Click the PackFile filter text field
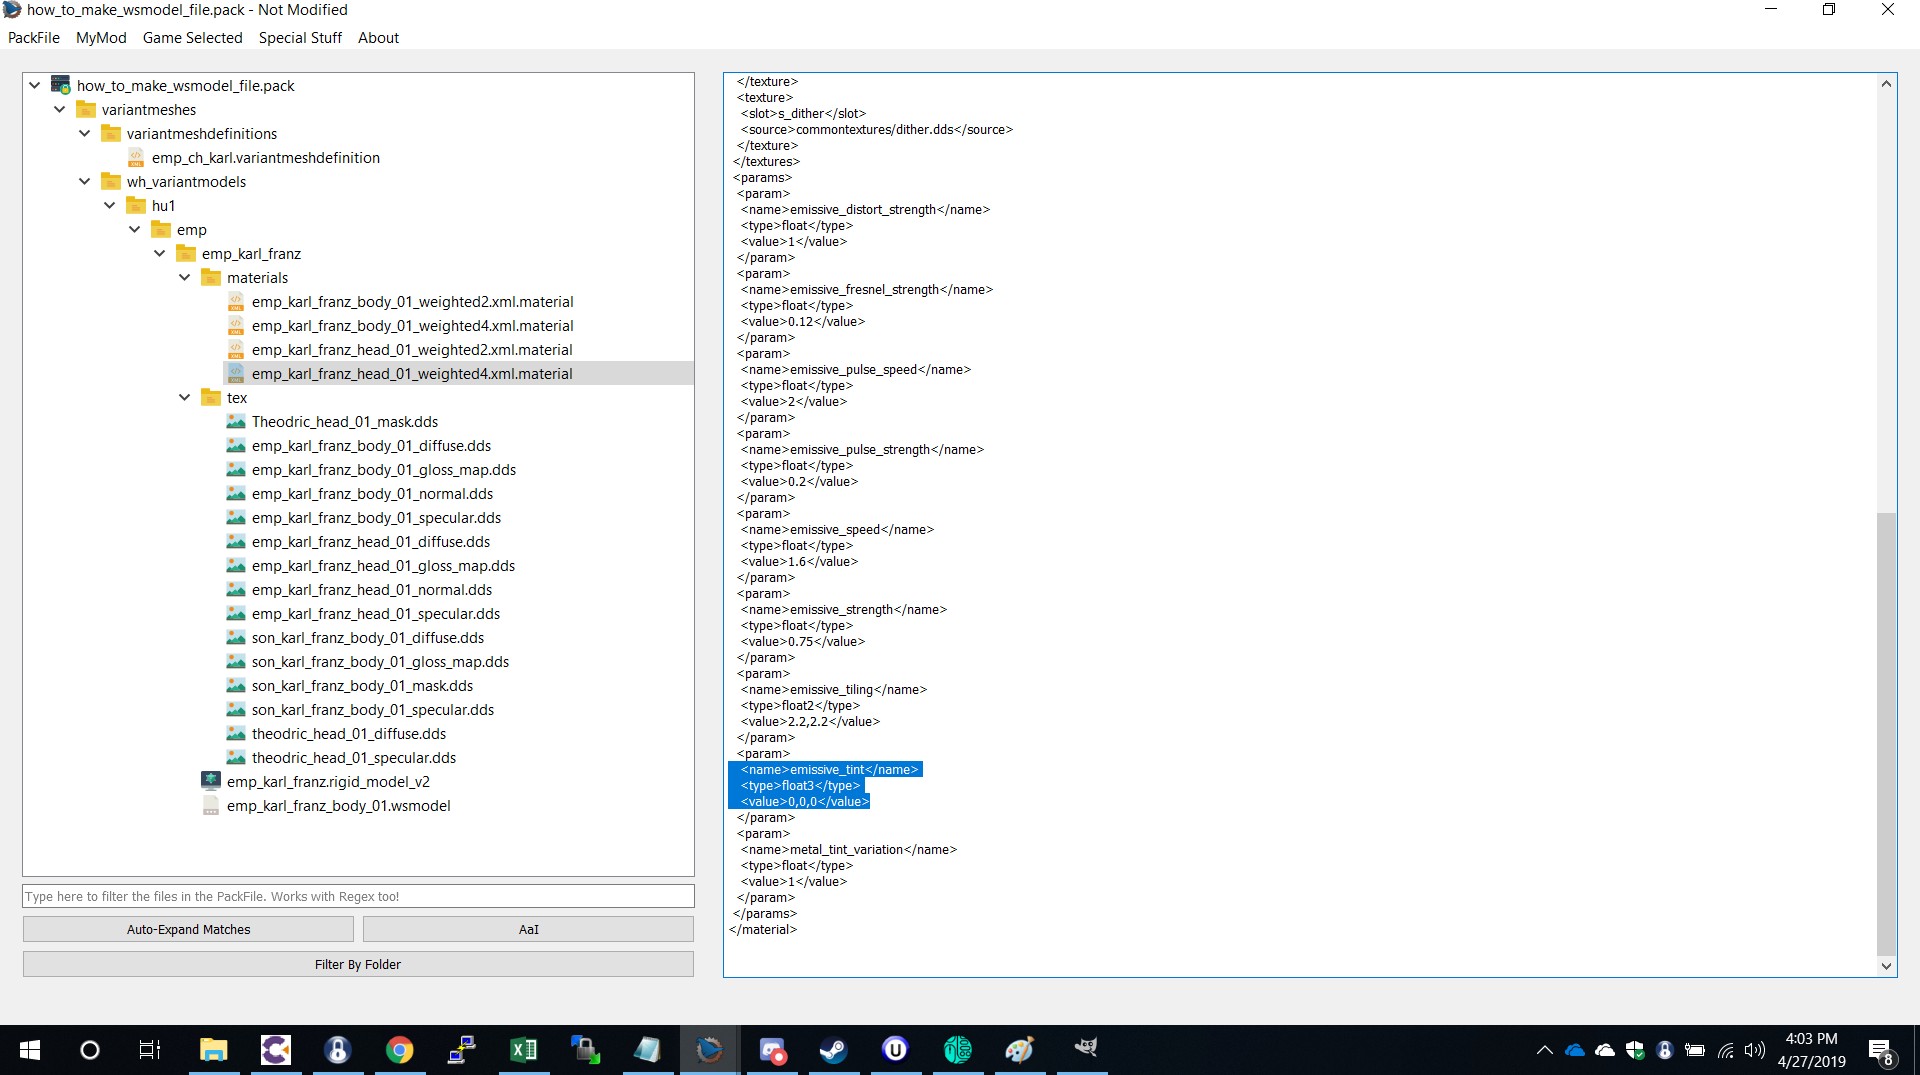 (x=358, y=896)
